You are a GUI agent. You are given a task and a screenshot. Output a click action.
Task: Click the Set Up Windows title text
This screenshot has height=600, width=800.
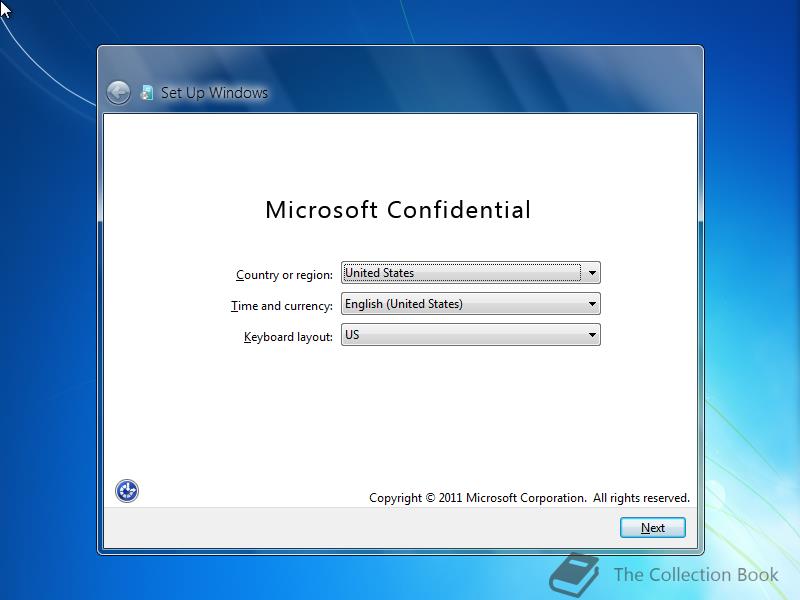[214, 93]
